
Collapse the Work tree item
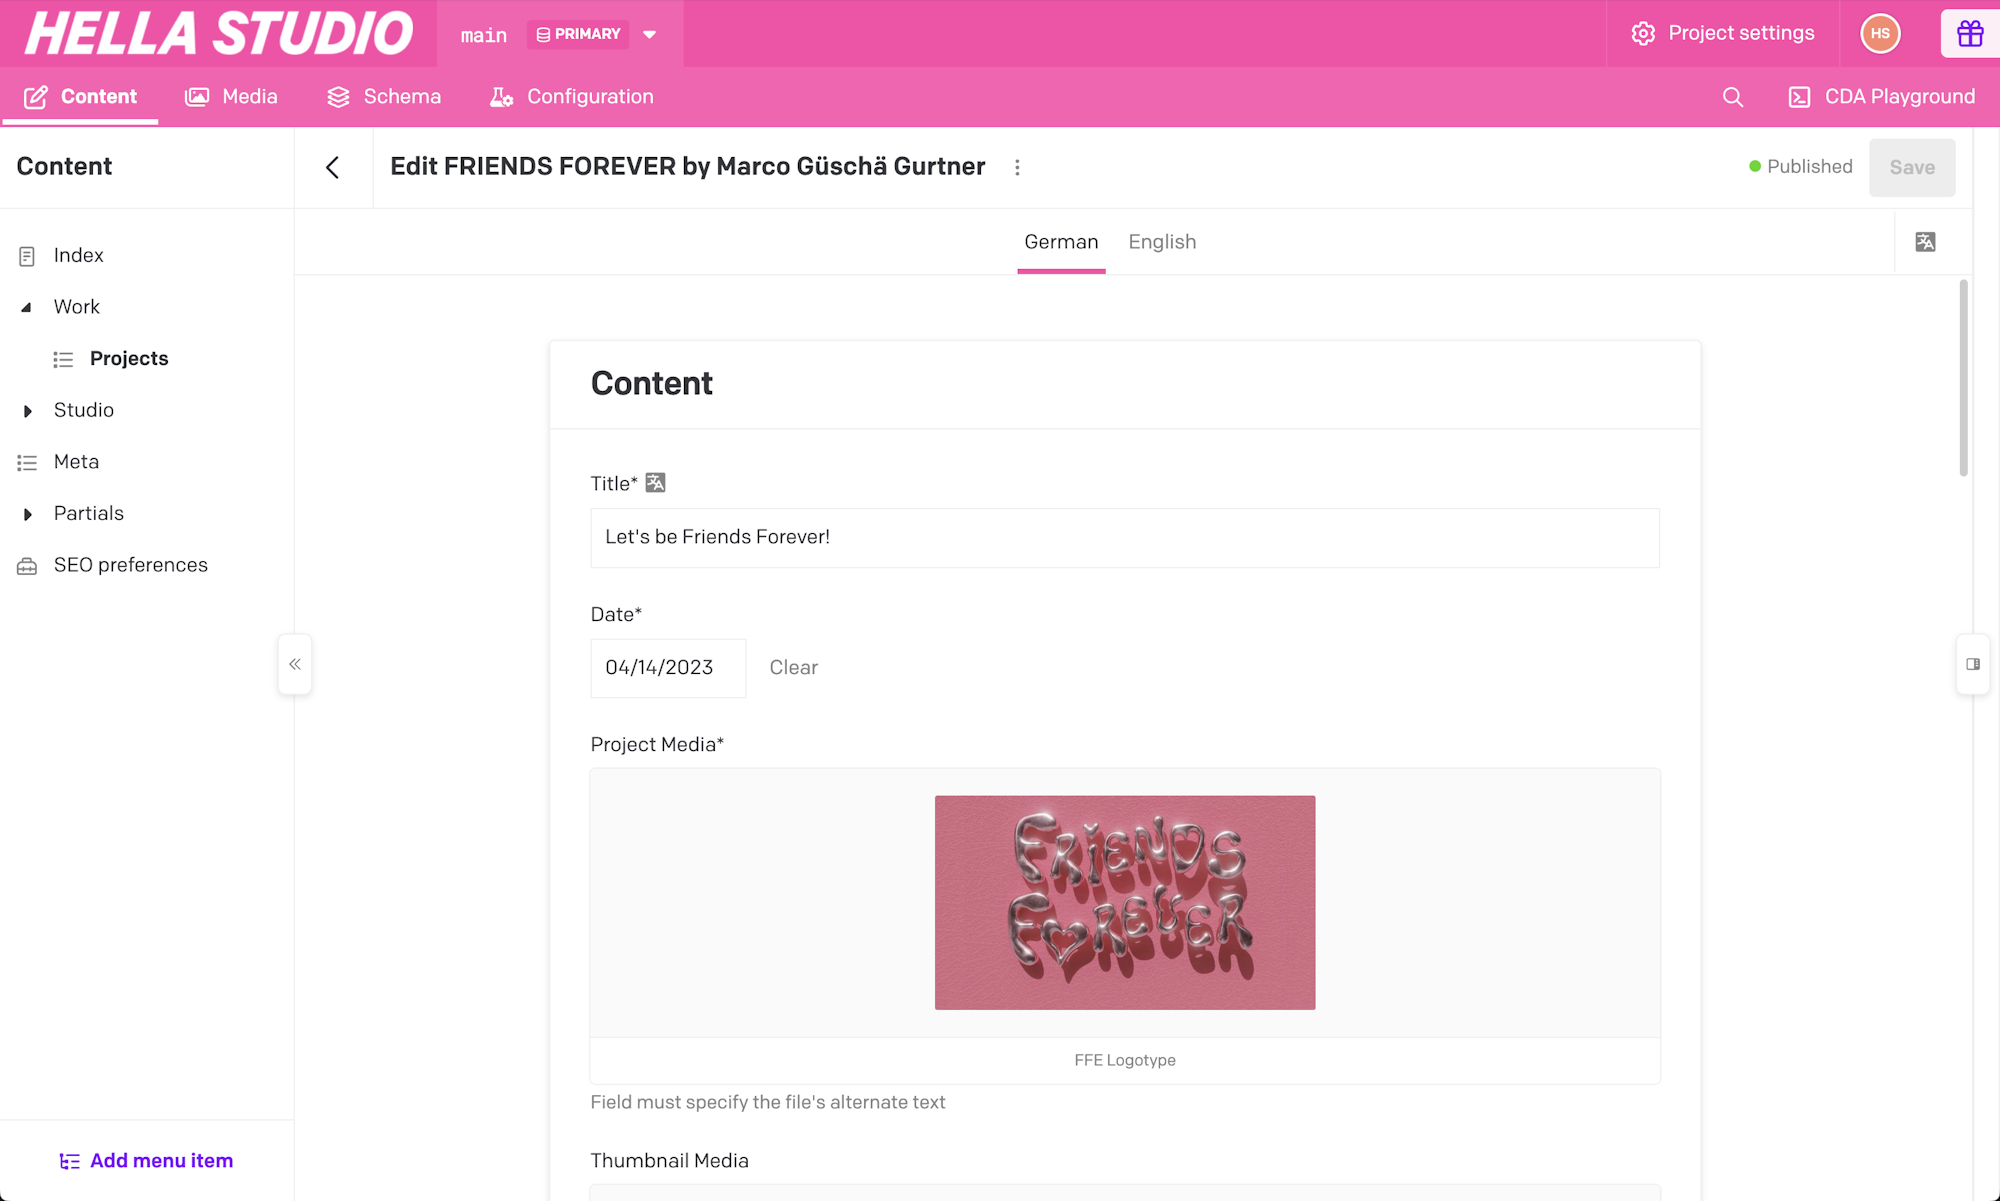click(x=27, y=307)
